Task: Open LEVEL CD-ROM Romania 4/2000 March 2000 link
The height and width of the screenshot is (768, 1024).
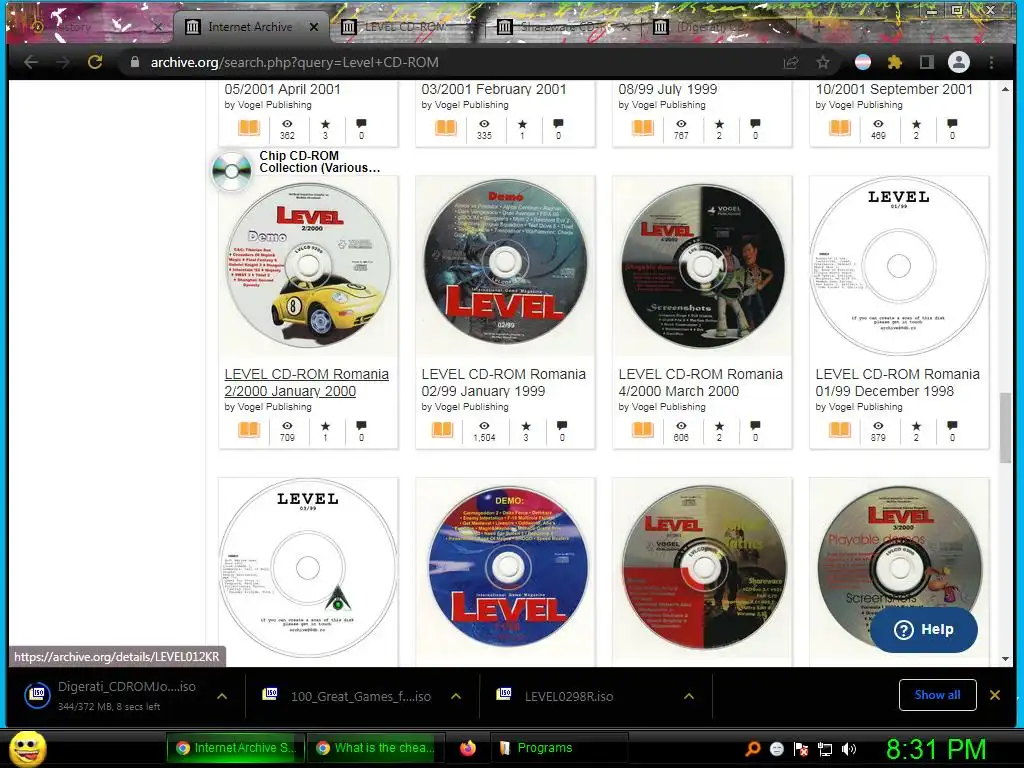Action: coord(700,383)
